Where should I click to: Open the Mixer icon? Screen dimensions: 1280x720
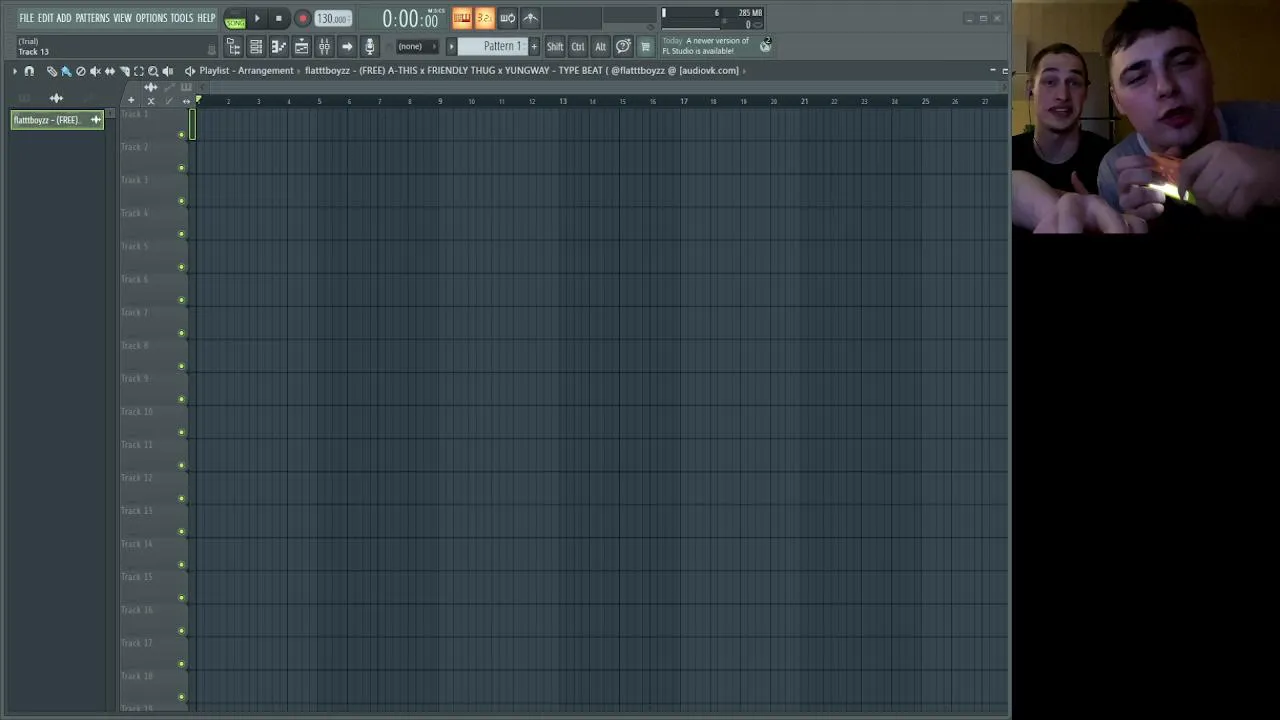[x=324, y=47]
